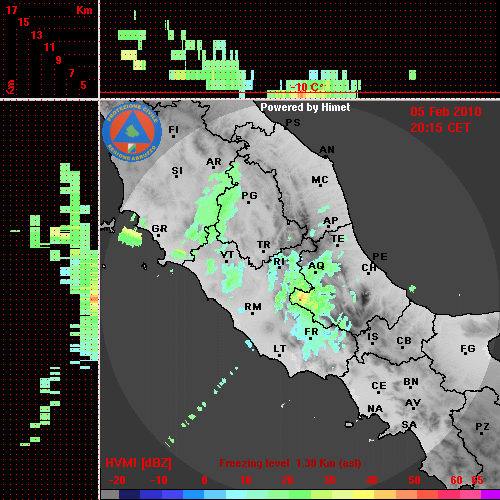This screenshot has height=500, width=500.
Task: Click the "17" altitude tick label
Action: [x=11, y=10]
